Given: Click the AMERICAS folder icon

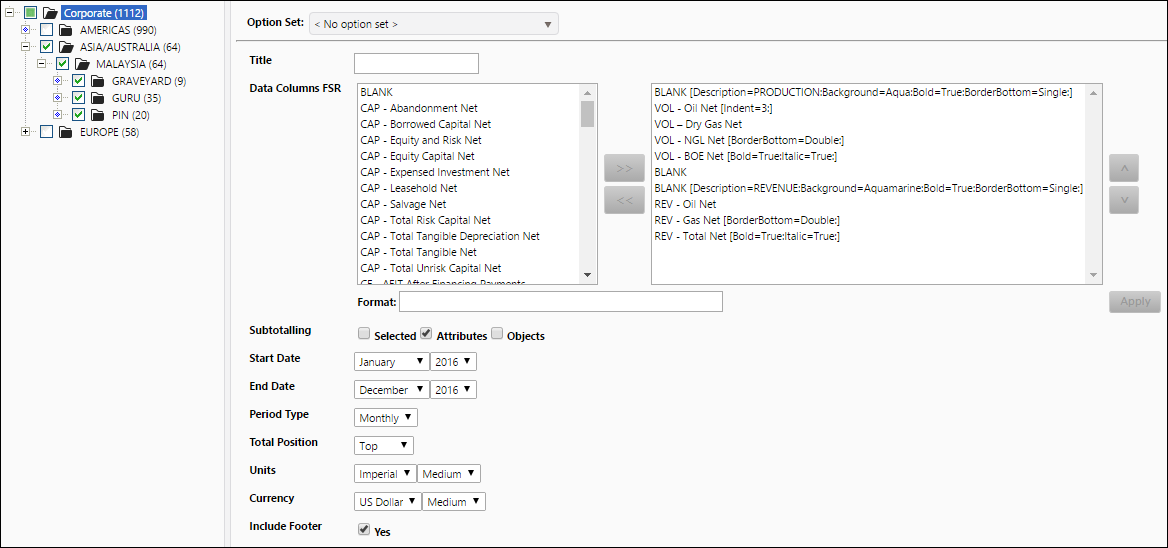Looking at the screenshot, I should click(x=66, y=30).
